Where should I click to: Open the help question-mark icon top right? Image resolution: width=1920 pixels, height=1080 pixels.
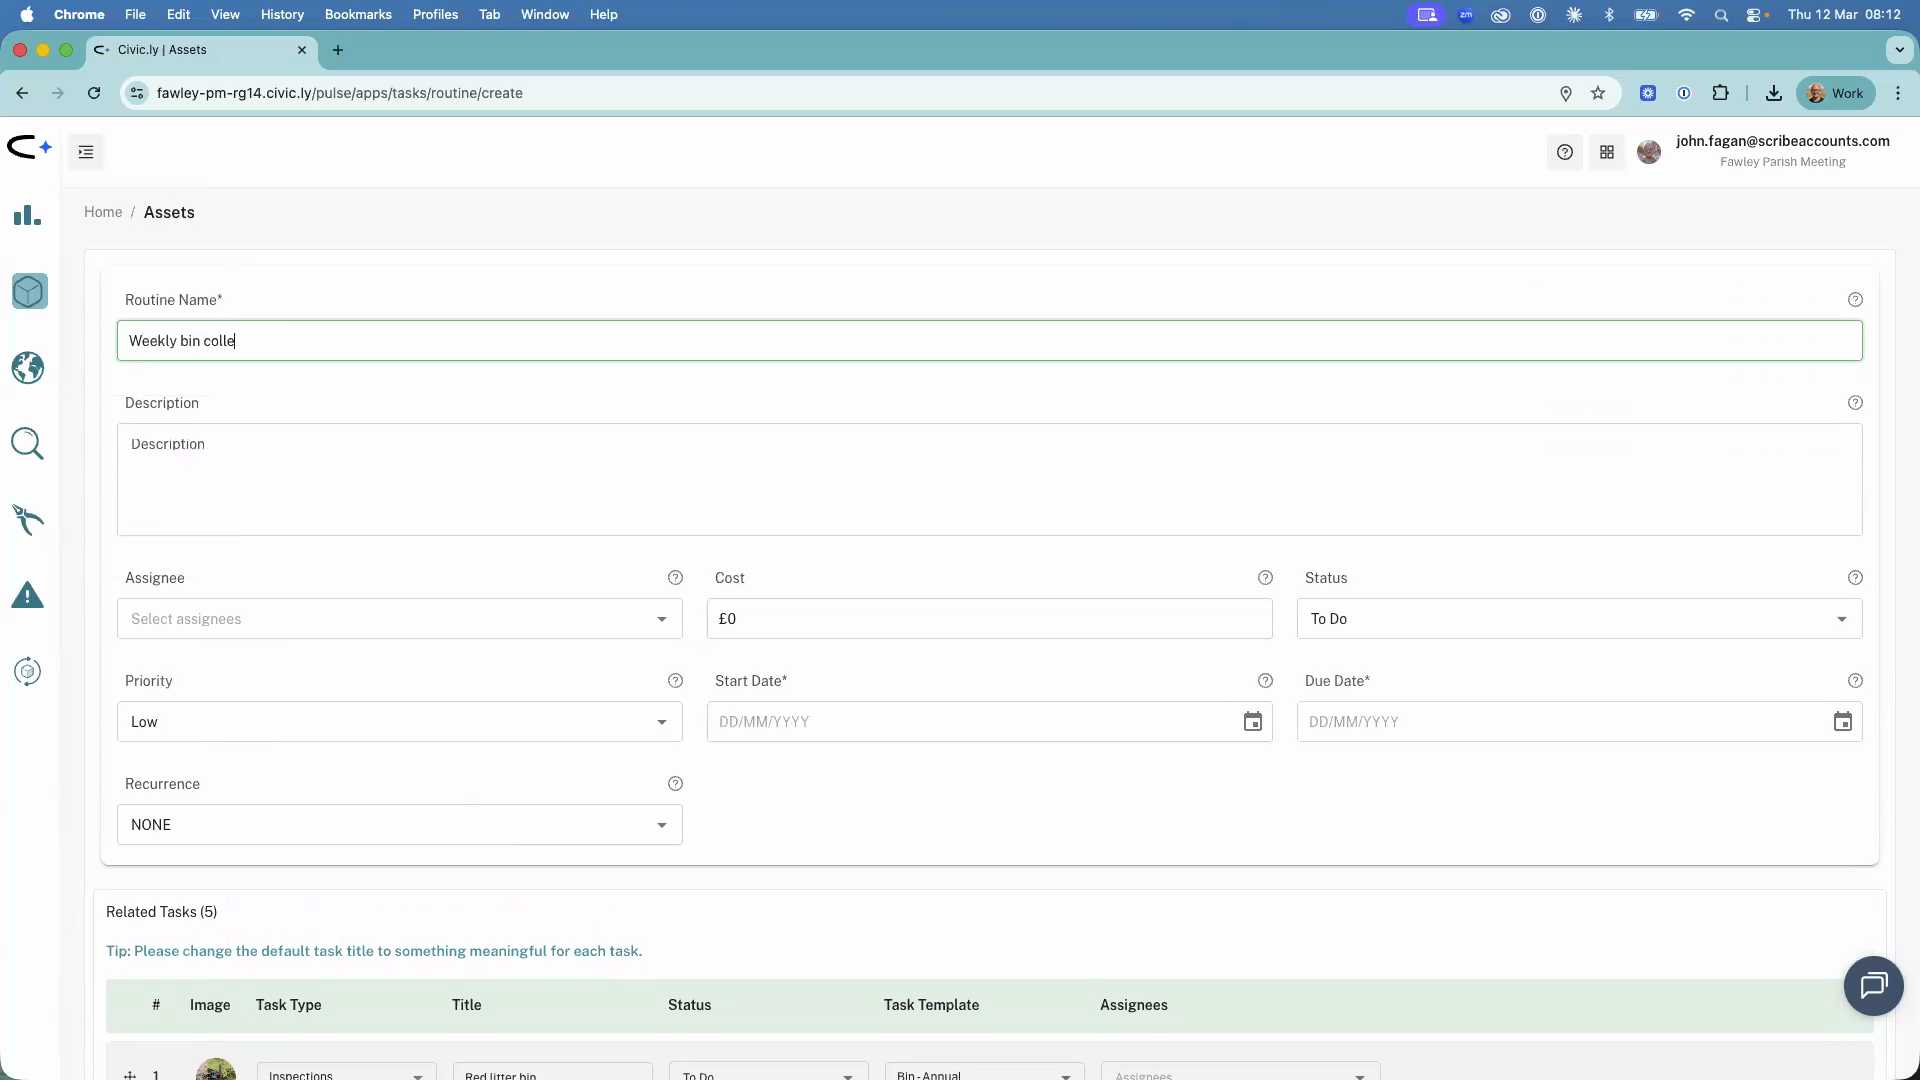(1565, 152)
